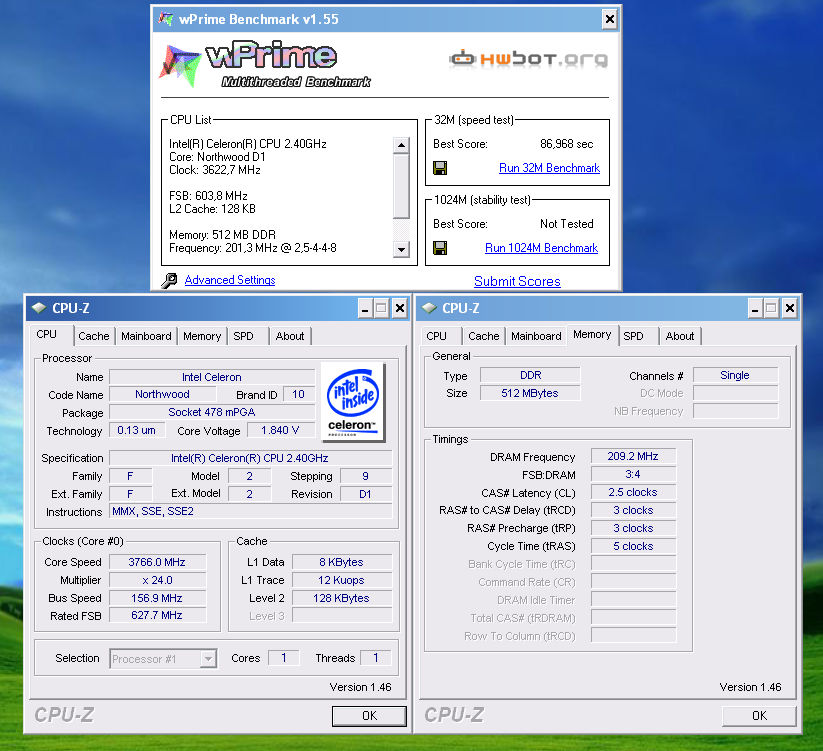Open About tab in right CPU-Z
823x751 pixels.
pyautogui.click(x=680, y=336)
